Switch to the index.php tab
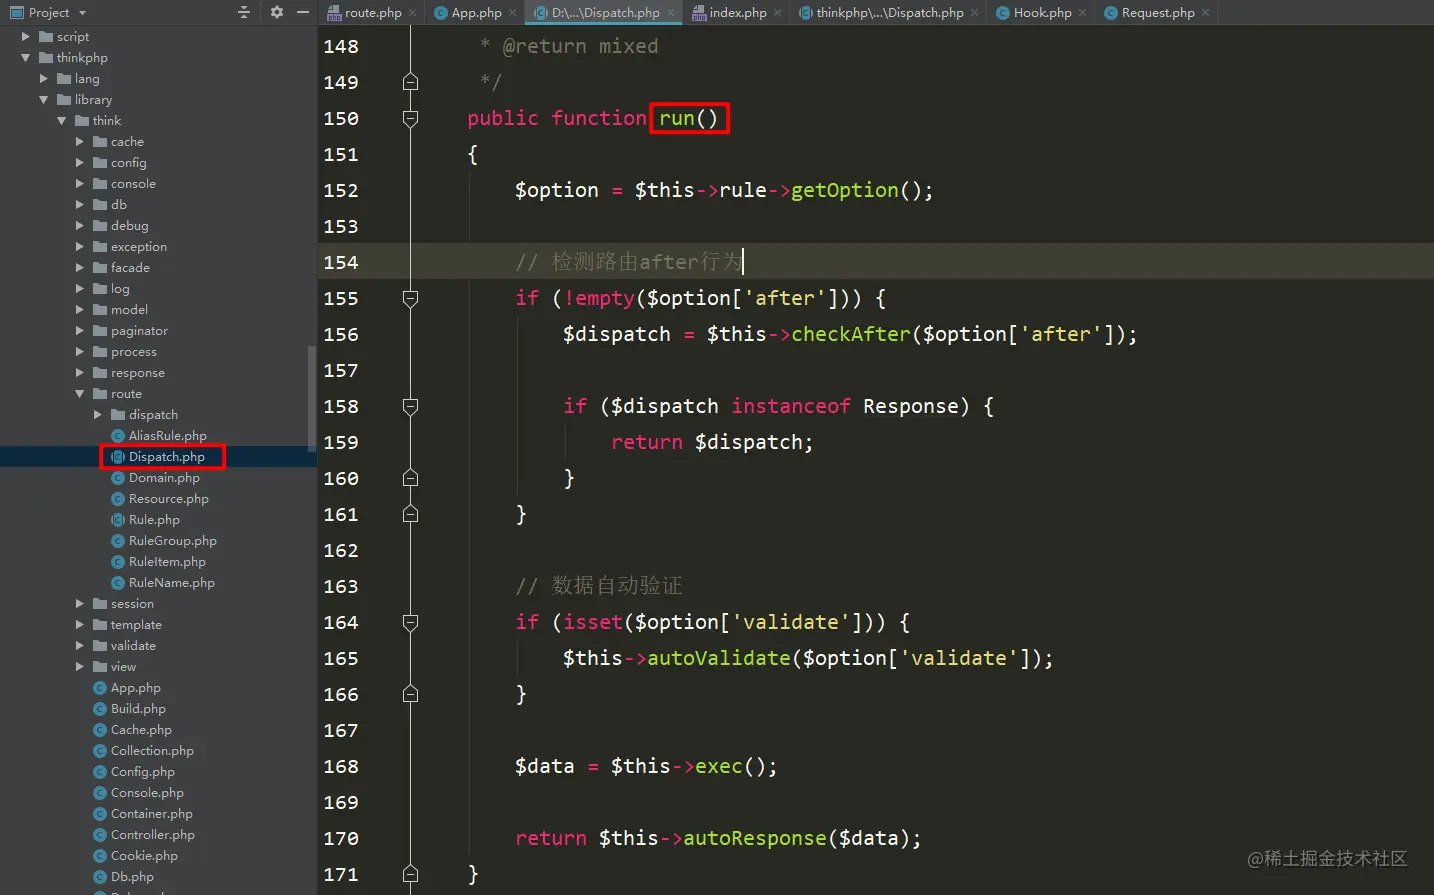The height and width of the screenshot is (895, 1434). pos(738,13)
